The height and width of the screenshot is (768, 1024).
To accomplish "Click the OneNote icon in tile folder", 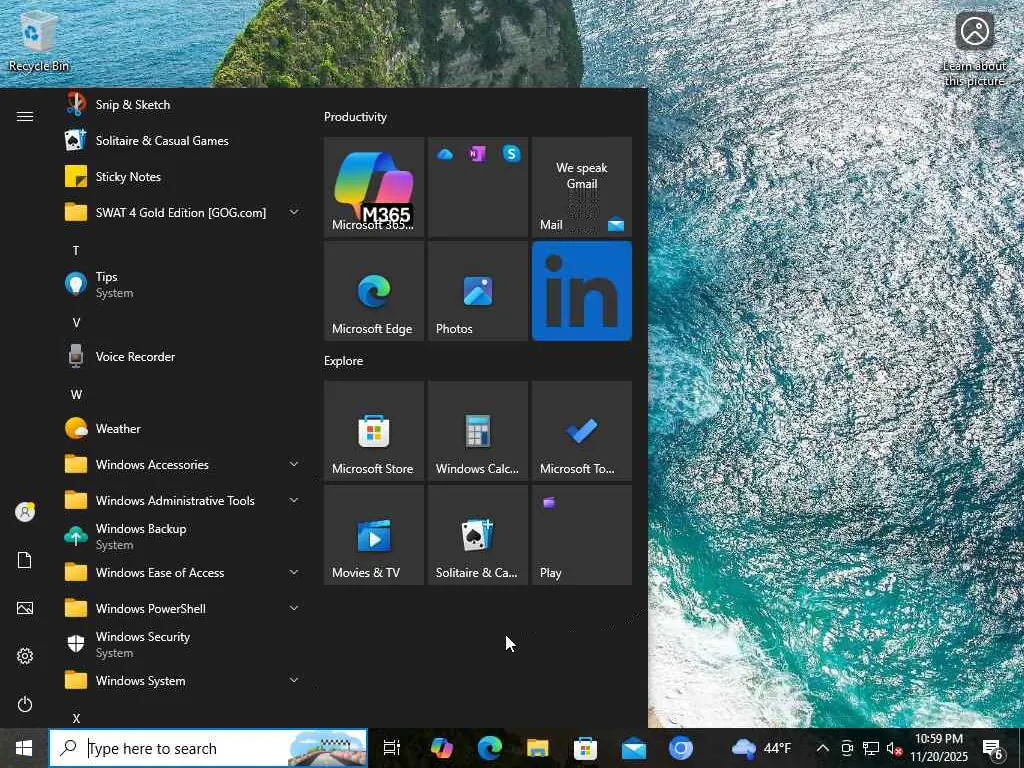I will [477, 154].
